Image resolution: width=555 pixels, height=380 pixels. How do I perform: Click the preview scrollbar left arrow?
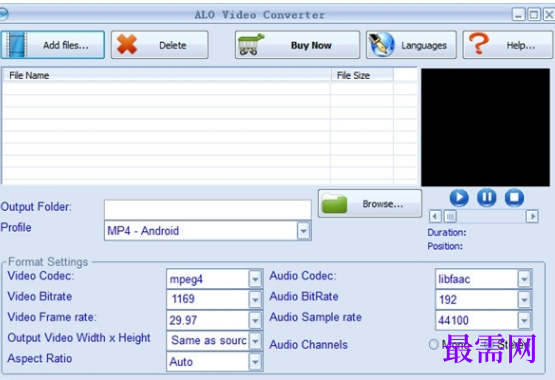pos(435,216)
